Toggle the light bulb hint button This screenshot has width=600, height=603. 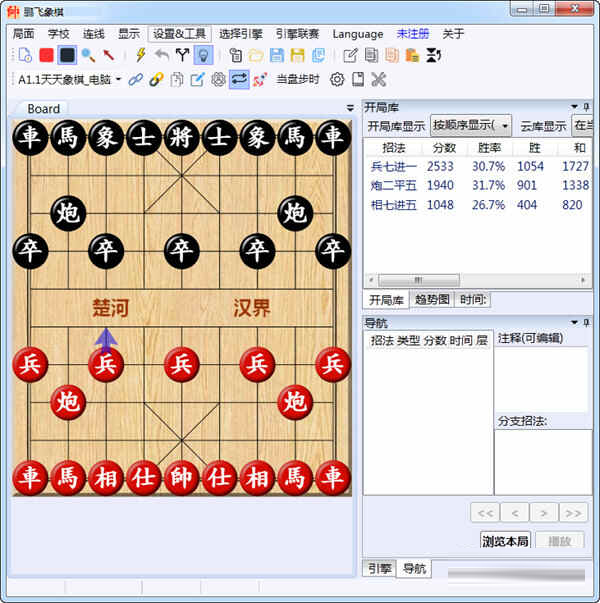pyautogui.click(x=203, y=55)
